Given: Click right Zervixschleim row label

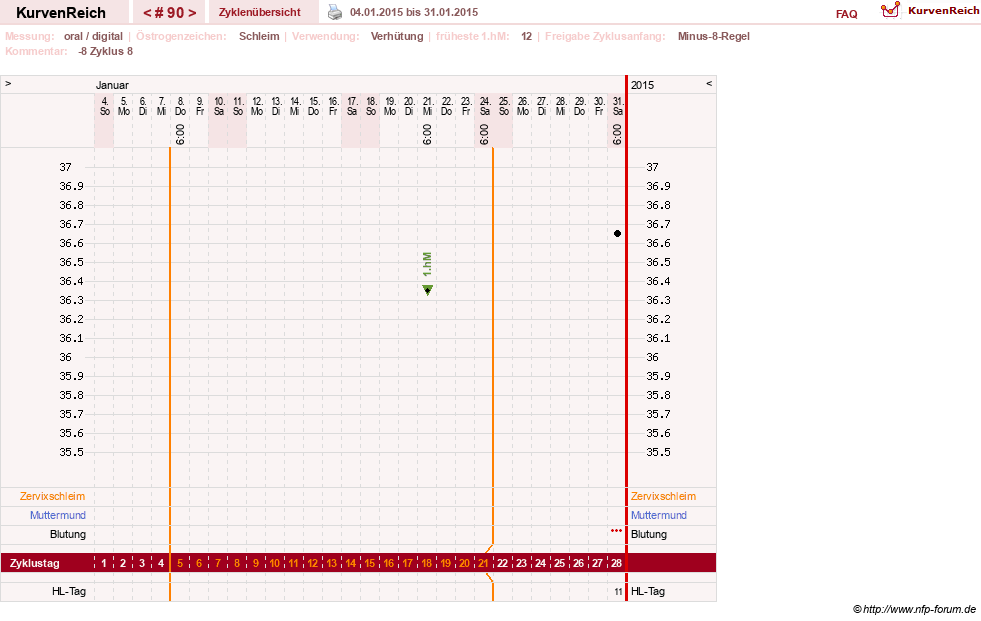Looking at the screenshot, I should (663, 497).
